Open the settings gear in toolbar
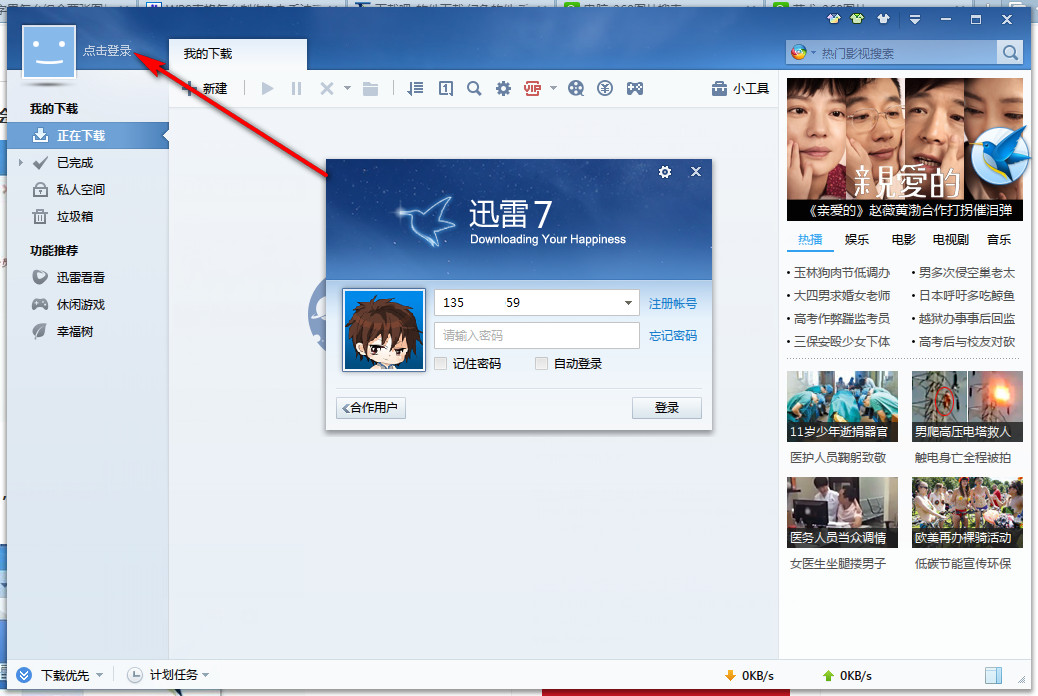 tap(503, 88)
